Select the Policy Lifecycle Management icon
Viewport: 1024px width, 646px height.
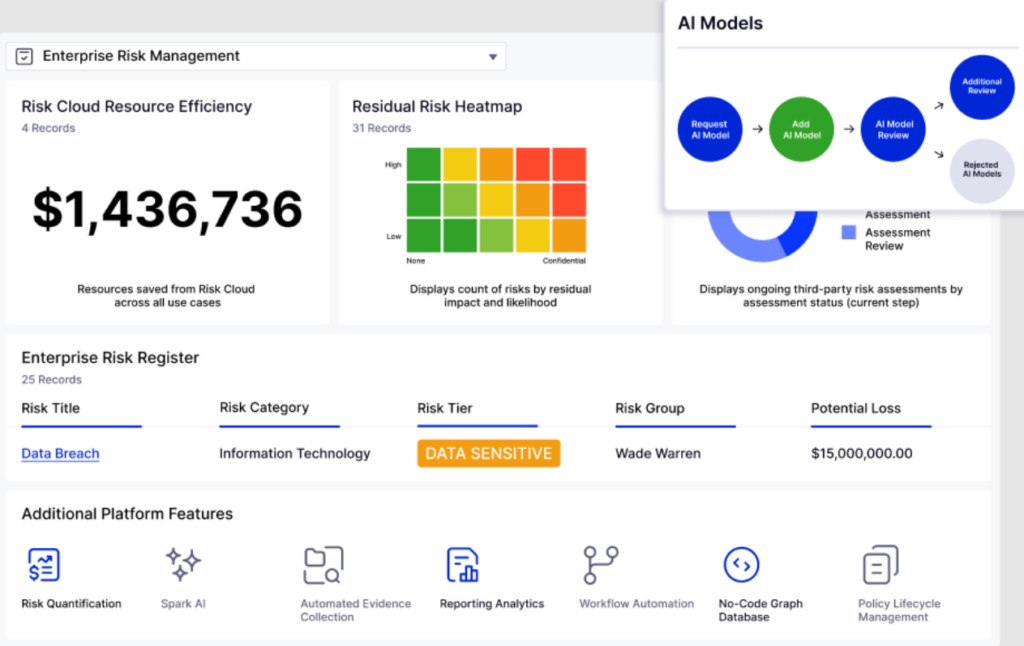880,565
